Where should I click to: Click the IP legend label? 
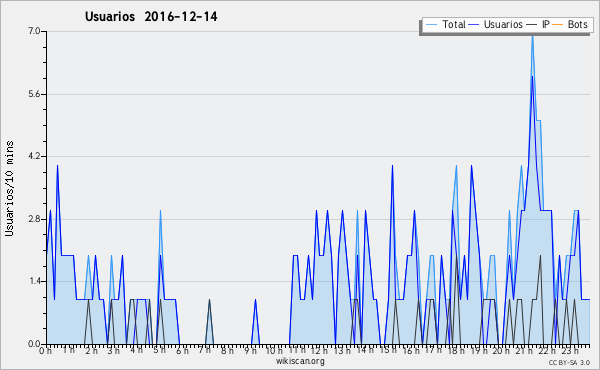pos(546,24)
